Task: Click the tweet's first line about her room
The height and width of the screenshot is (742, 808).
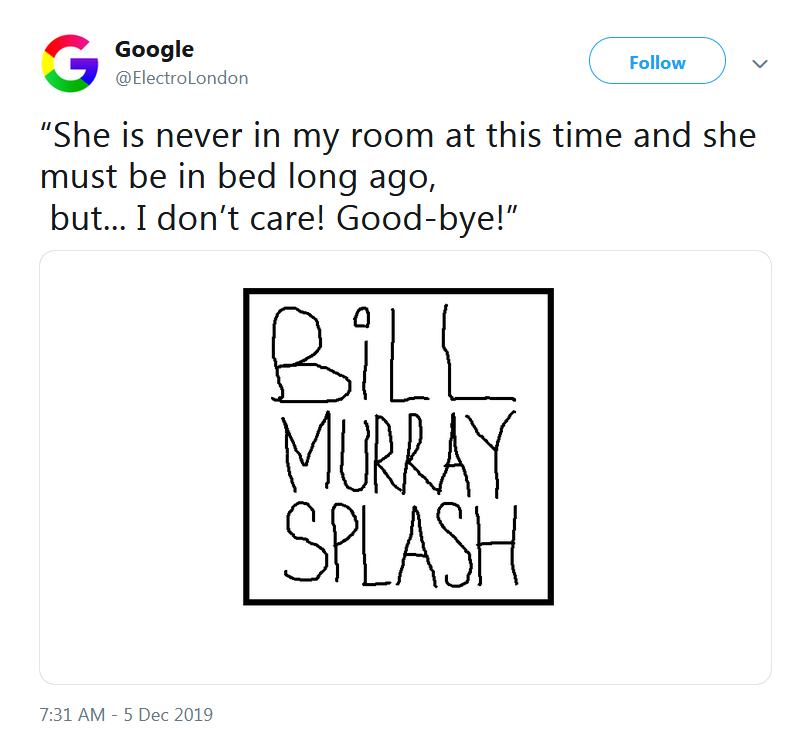Action: click(398, 135)
